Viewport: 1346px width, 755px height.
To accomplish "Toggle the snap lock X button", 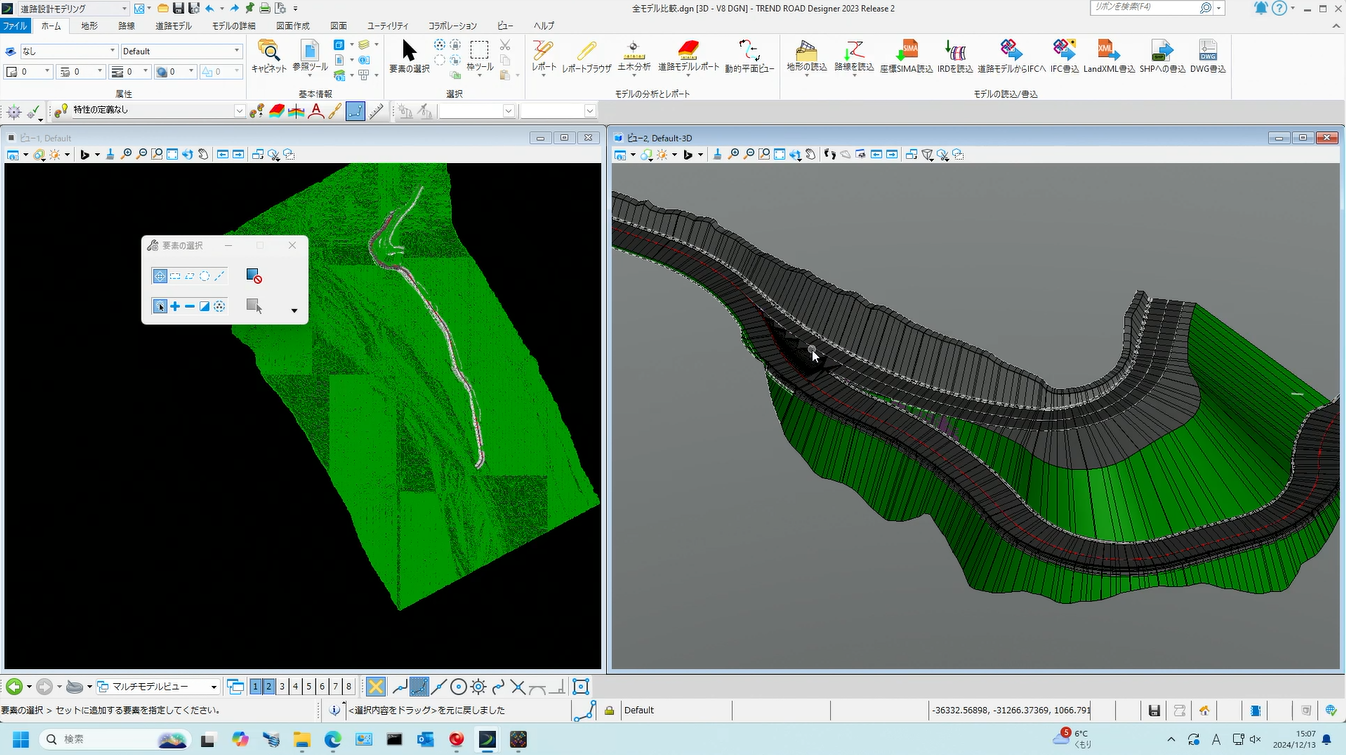I will [x=375, y=687].
